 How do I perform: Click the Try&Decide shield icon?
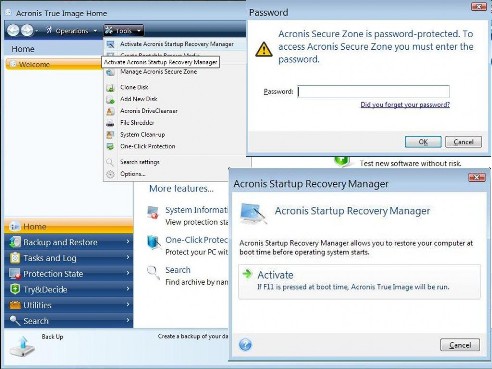(x=15, y=289)
